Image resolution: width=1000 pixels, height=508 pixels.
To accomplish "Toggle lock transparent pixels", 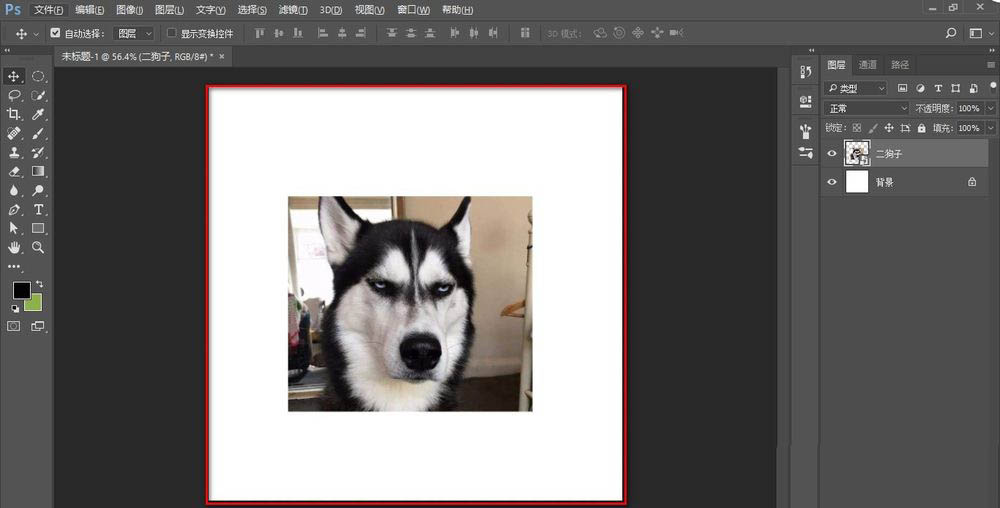I will (857, 128).
